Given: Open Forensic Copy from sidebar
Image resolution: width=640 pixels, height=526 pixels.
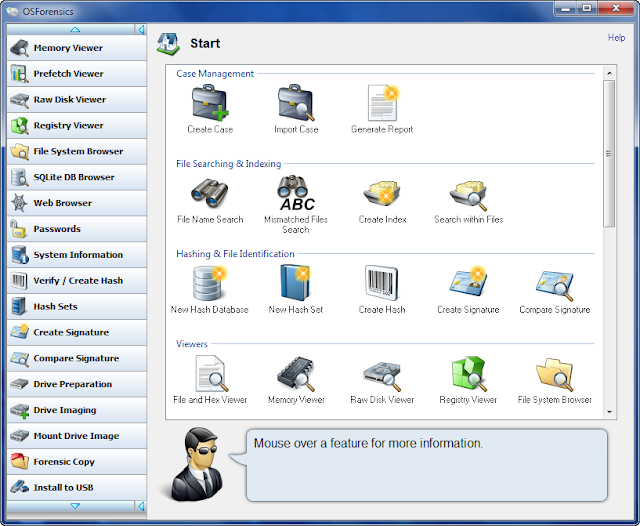Looking at the screenshot, I should (77, 461).
